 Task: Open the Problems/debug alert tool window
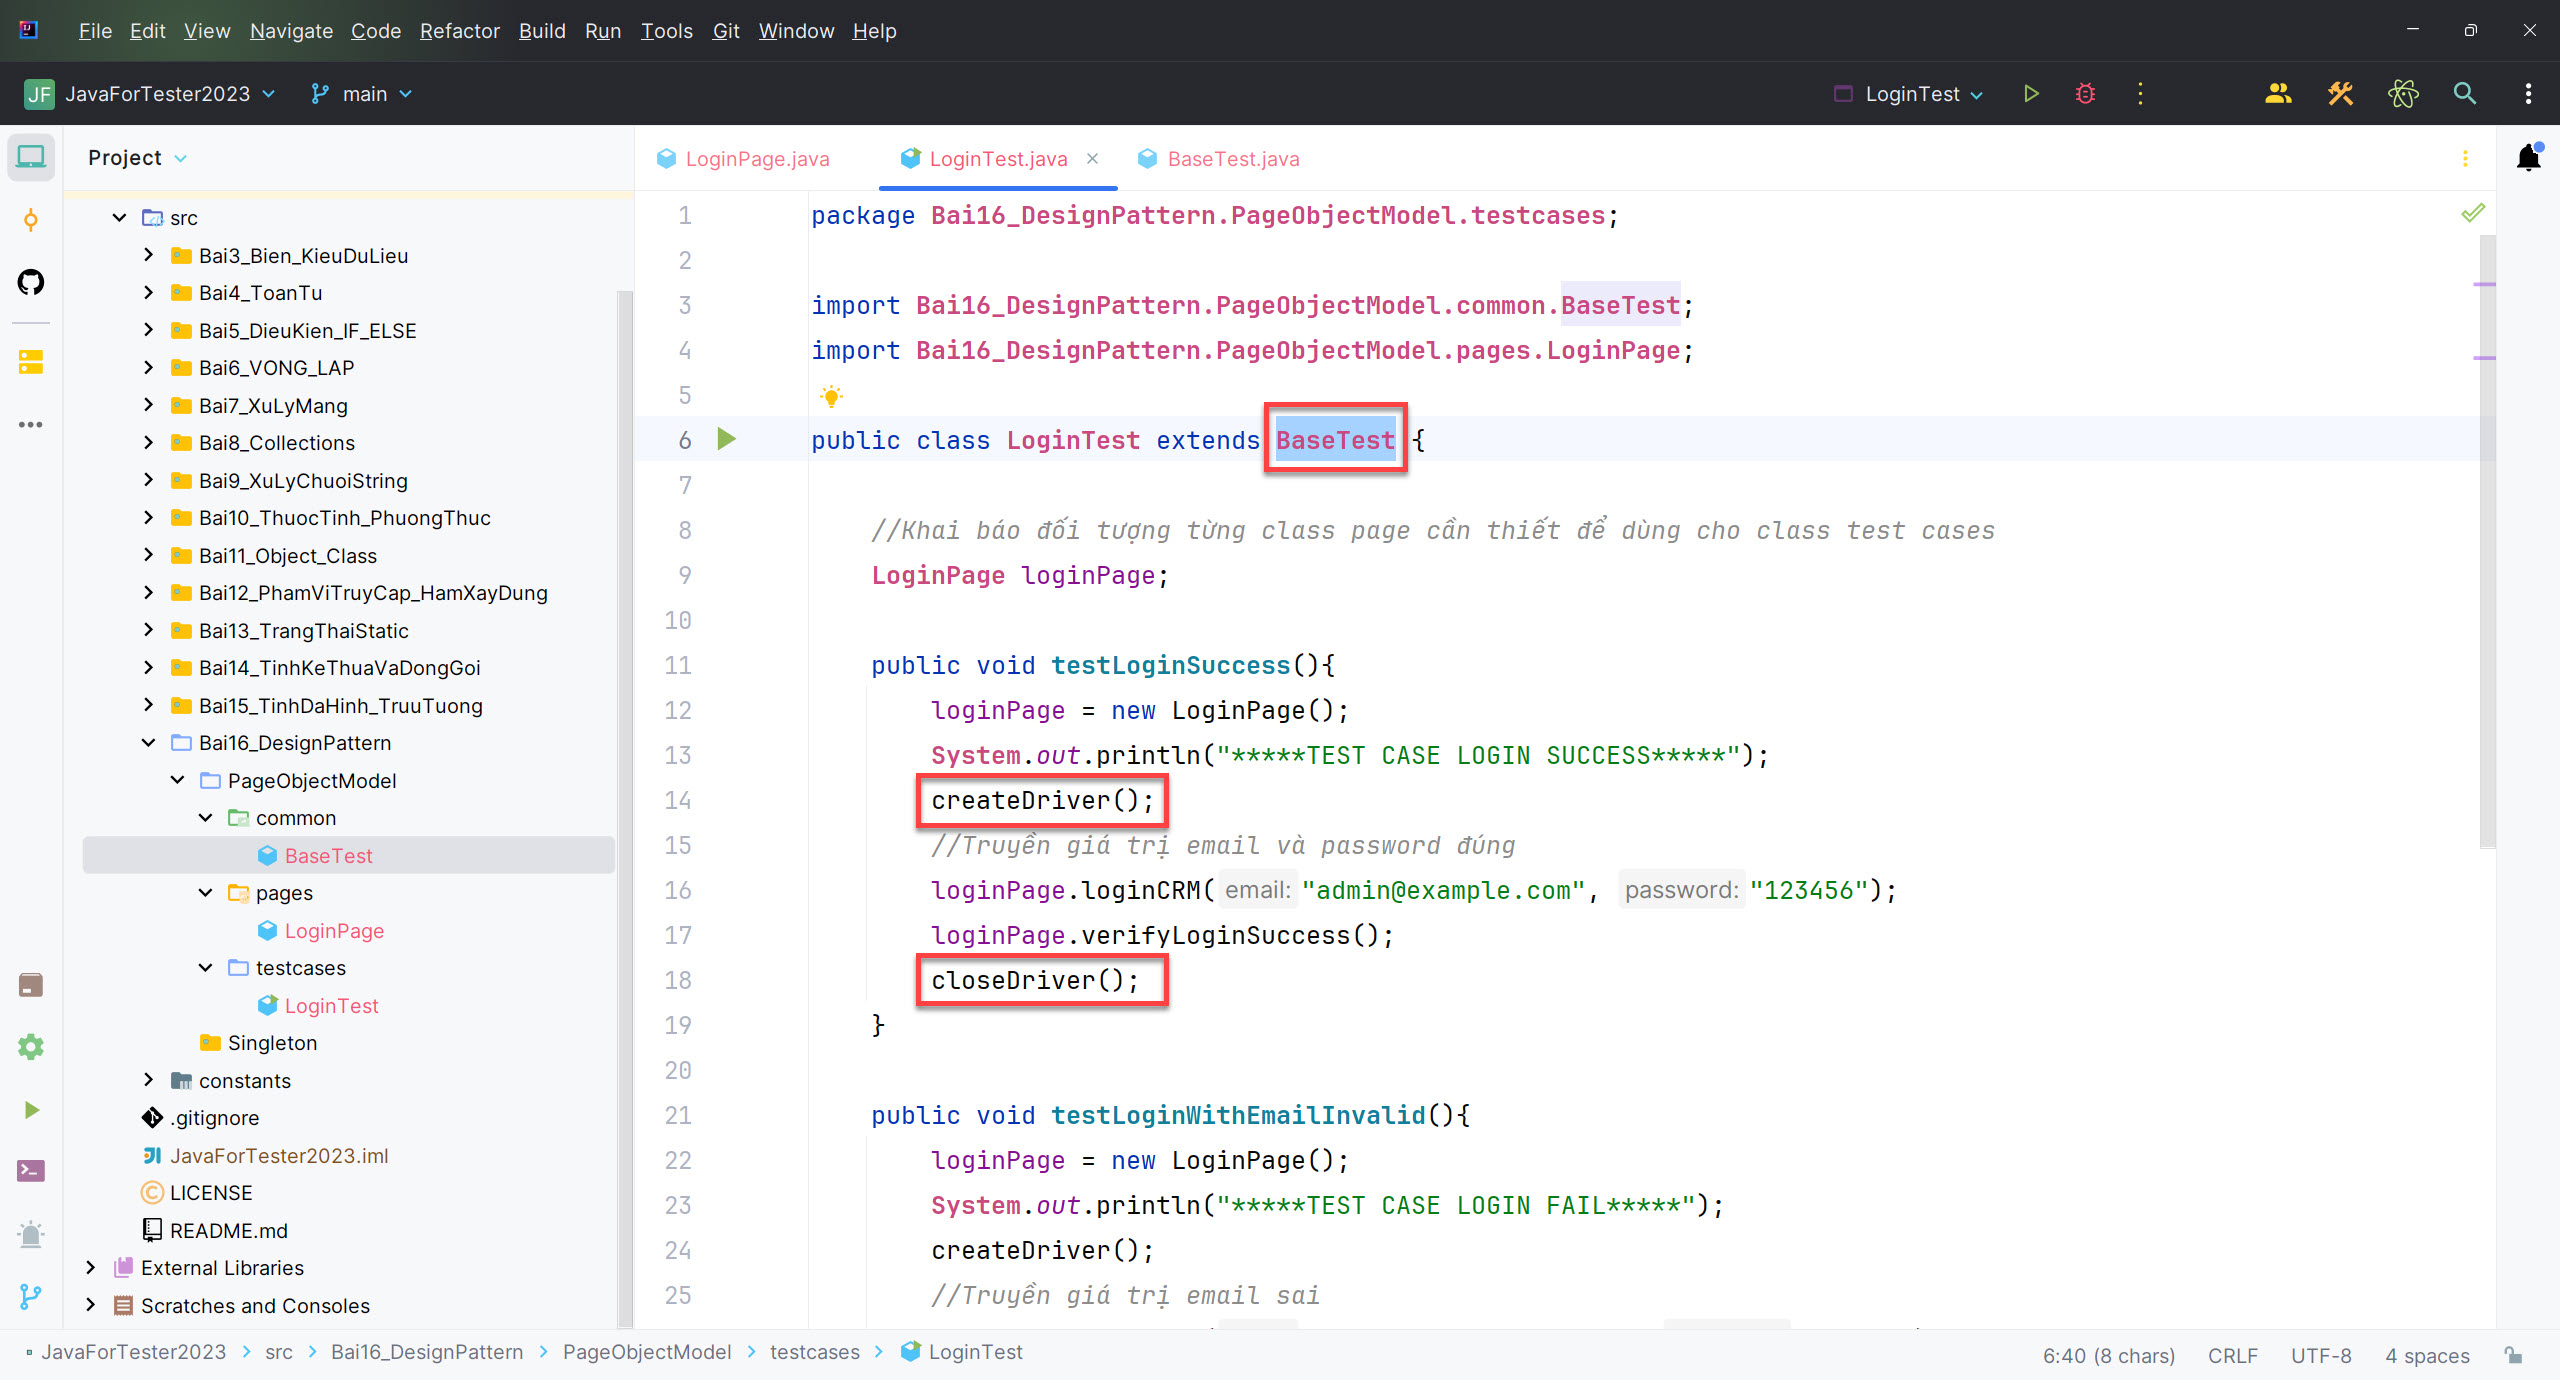point(31,1234)
